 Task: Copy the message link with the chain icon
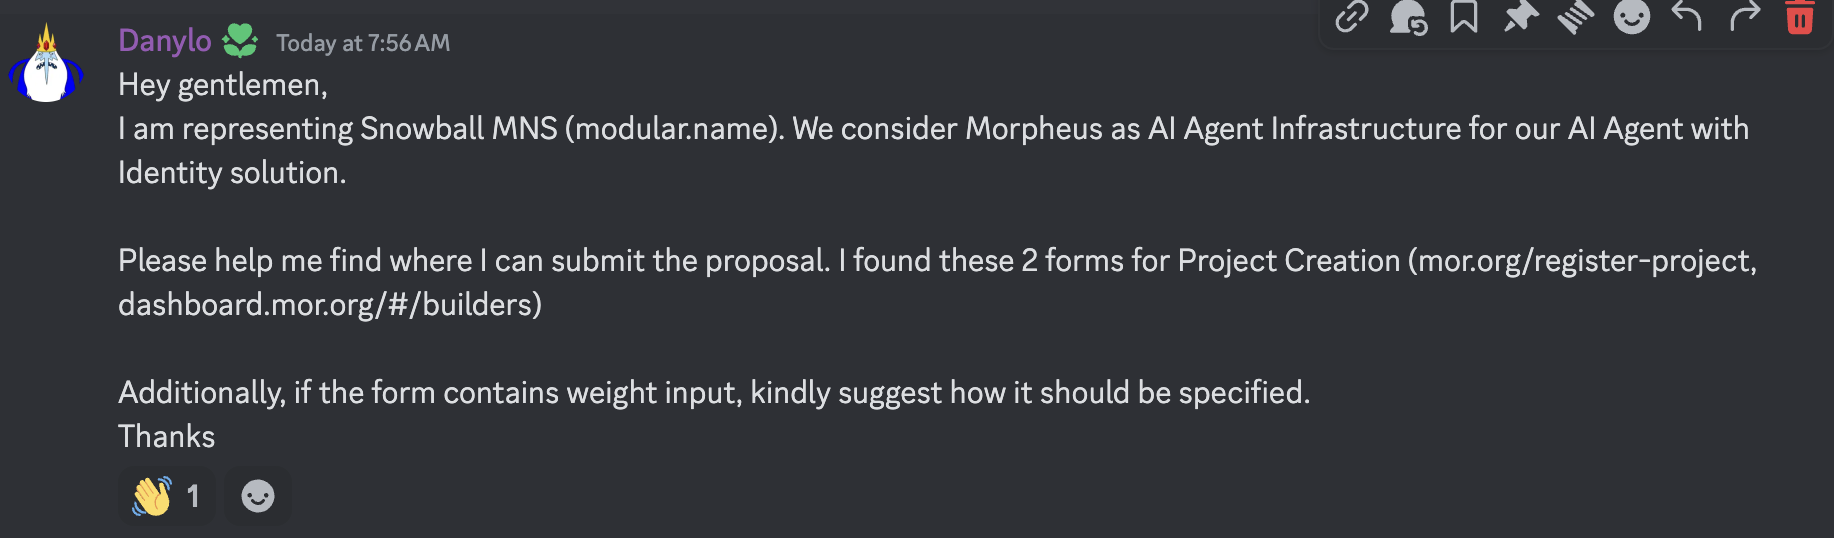pos(1352,17)
